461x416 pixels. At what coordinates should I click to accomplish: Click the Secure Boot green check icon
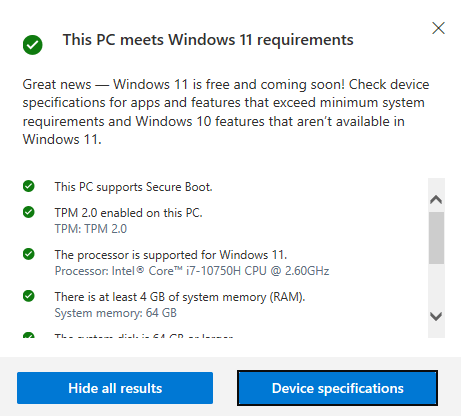tap(29, 186)
